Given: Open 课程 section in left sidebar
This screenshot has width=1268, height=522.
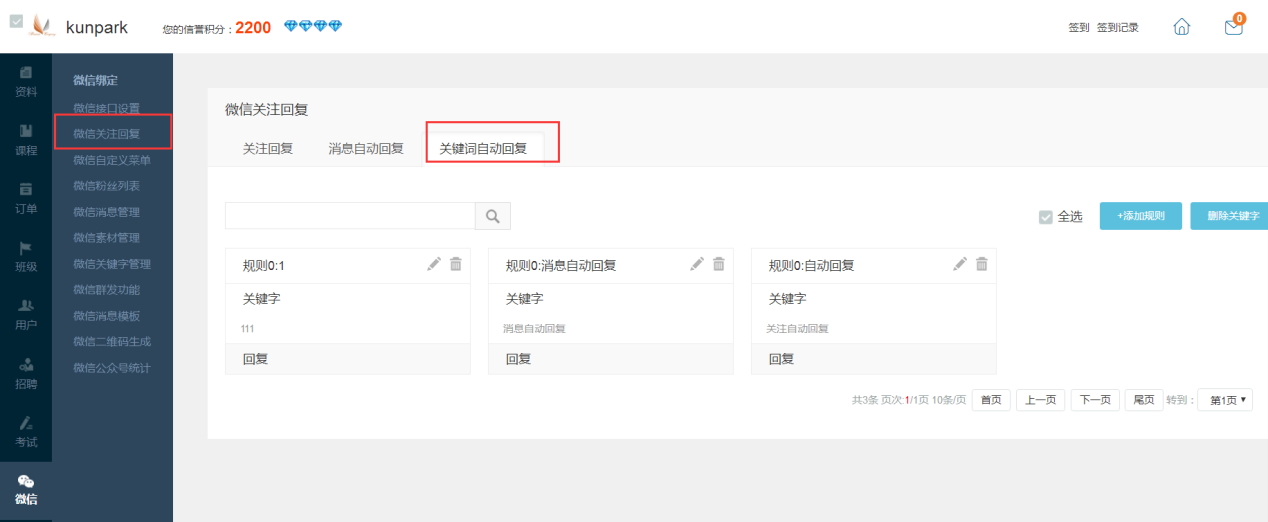Looking at the screenshot, I should 26,141.
